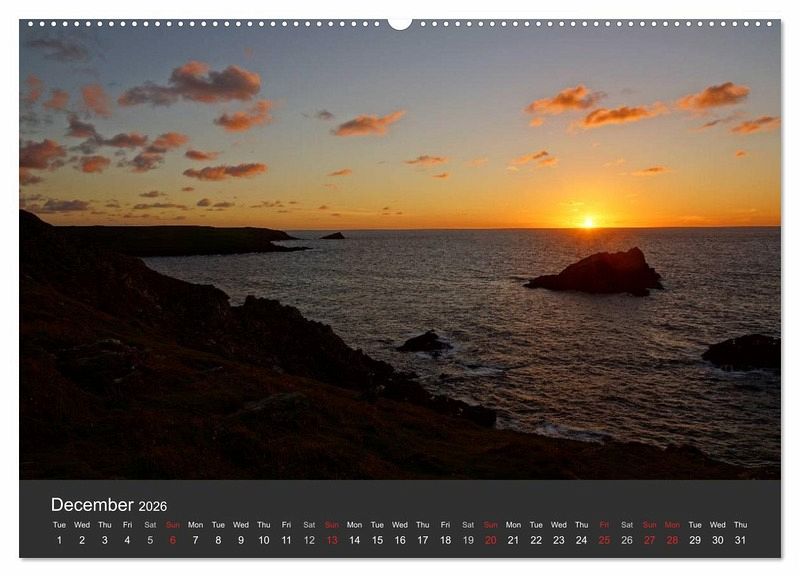Click the Thu label above 31
The height and width of the screenshot is (577, 800).
click(740, 524)
